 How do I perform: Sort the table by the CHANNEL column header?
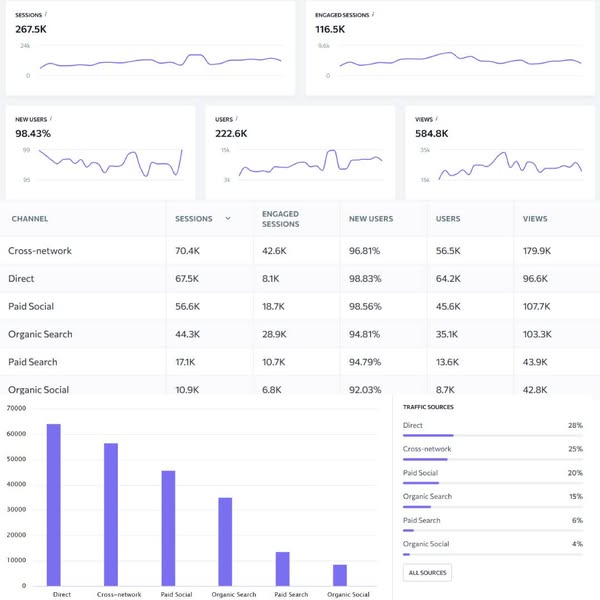(x=30, y=219)
